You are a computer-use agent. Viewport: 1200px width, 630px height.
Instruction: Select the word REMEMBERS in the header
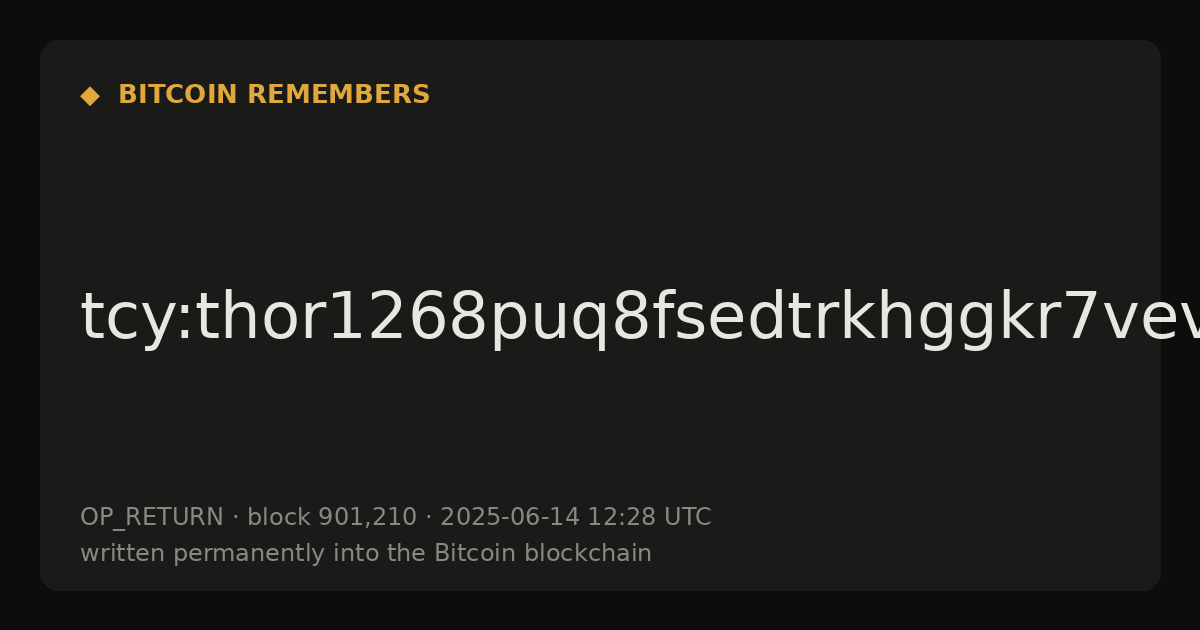pos(338,95)
